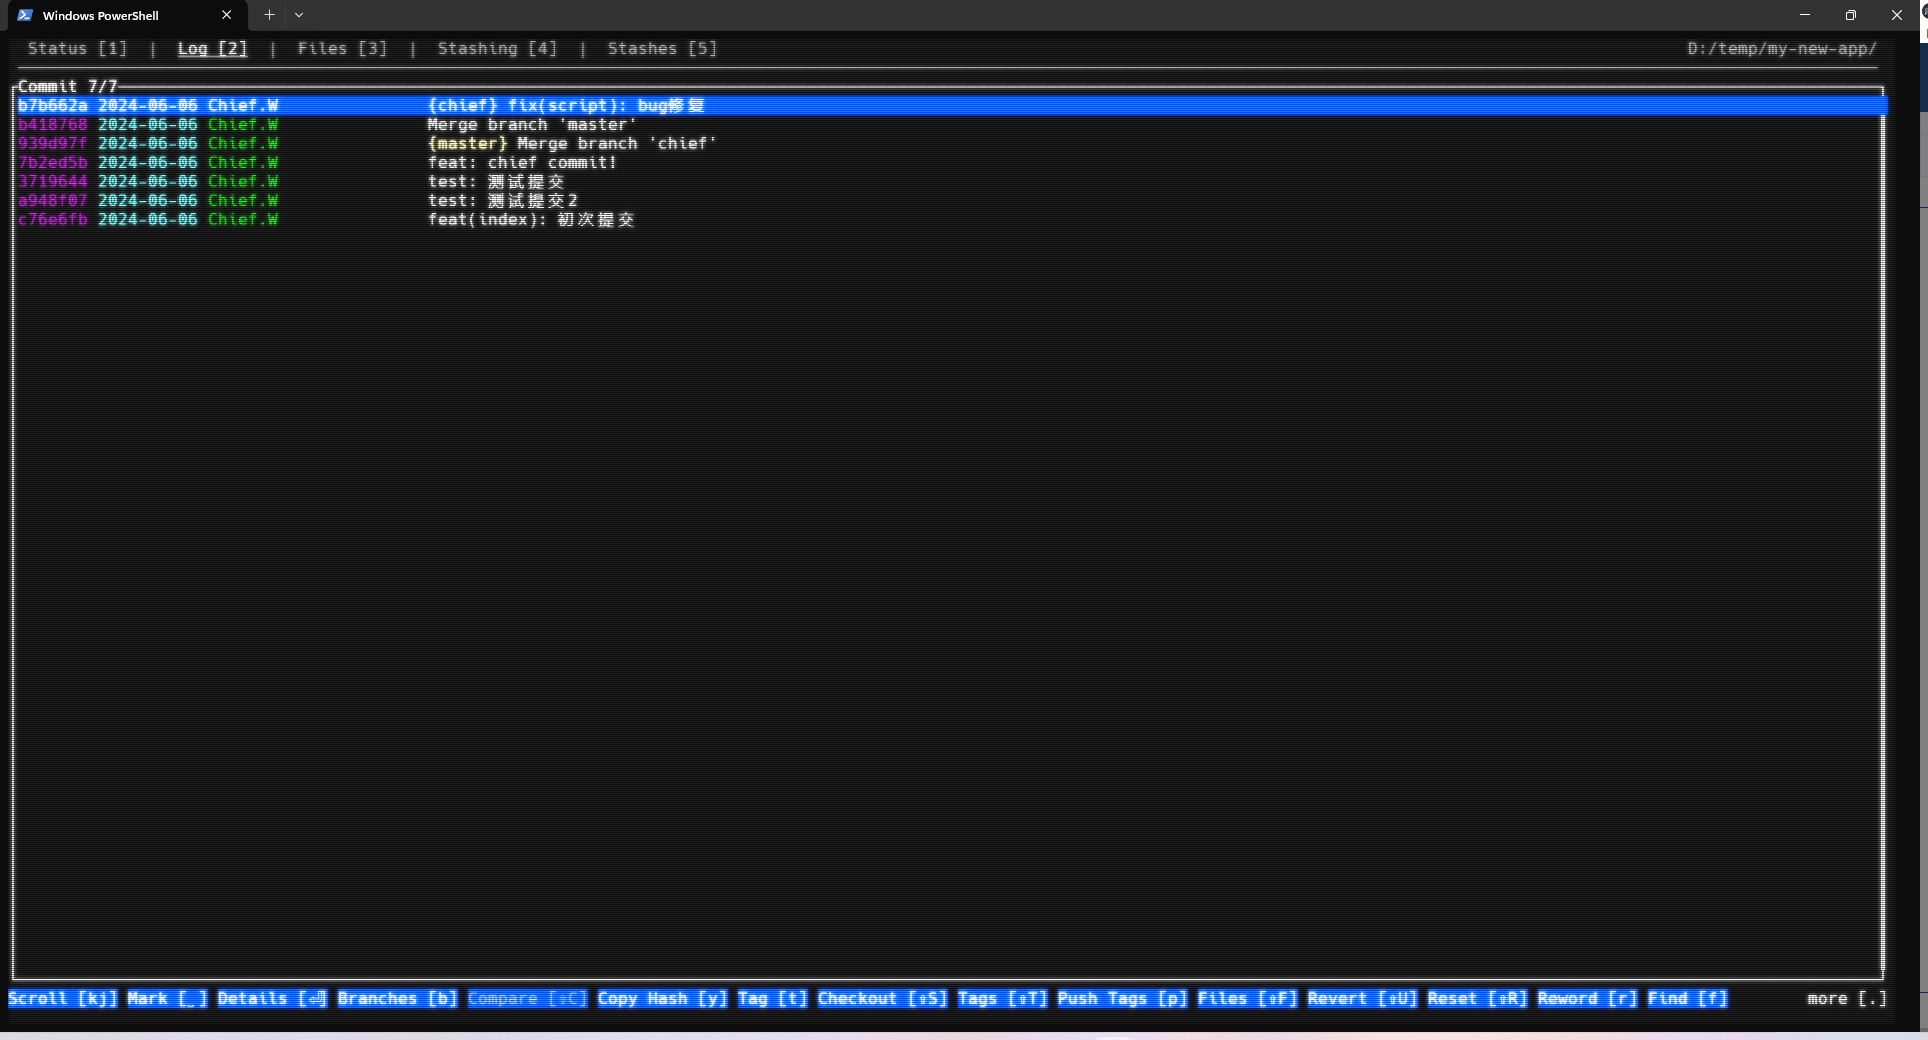Select commit c76e6fb feat(index) row
This screenshot has height=1040, width=1928.
949,220
